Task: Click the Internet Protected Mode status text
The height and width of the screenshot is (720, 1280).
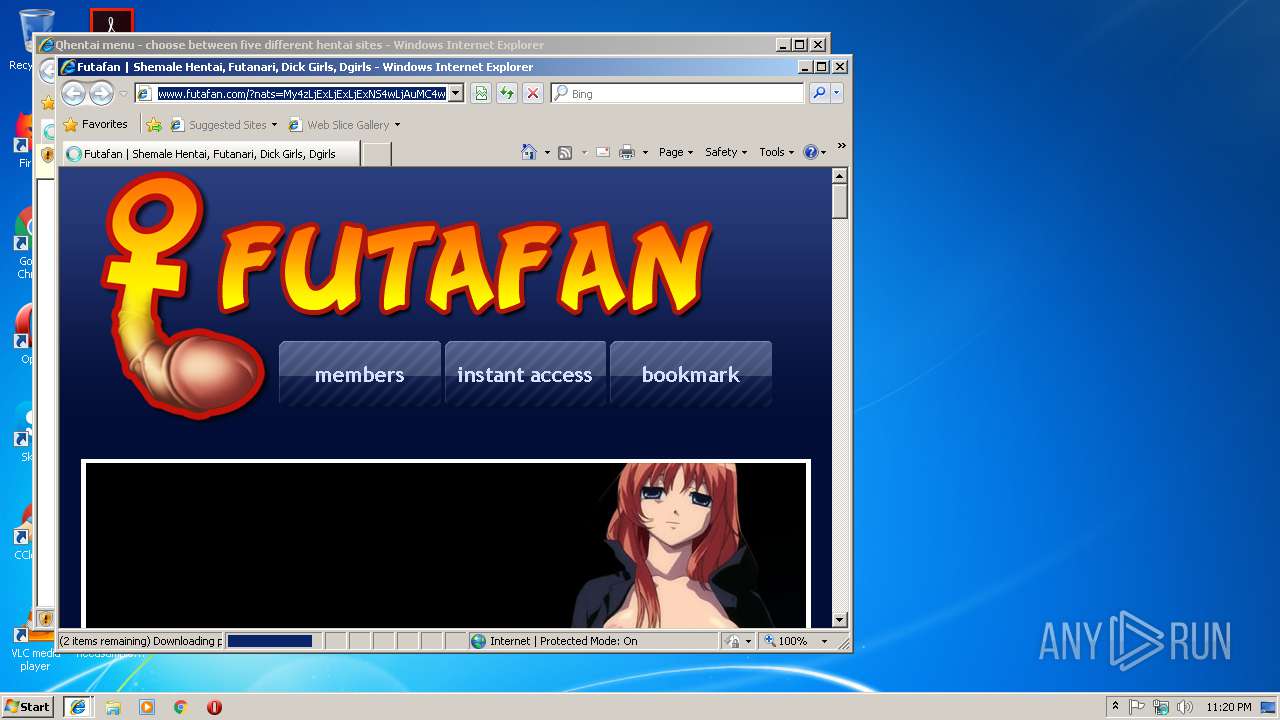Action: [x=563, y=641]
